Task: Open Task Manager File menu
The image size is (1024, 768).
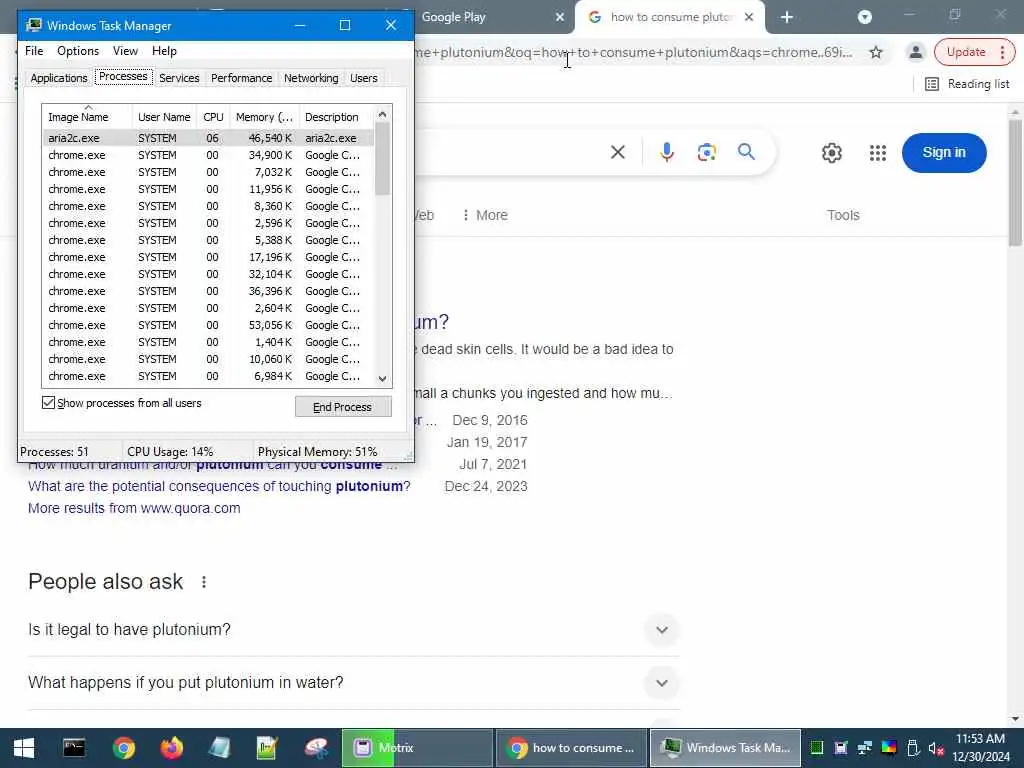Action: 34,51
